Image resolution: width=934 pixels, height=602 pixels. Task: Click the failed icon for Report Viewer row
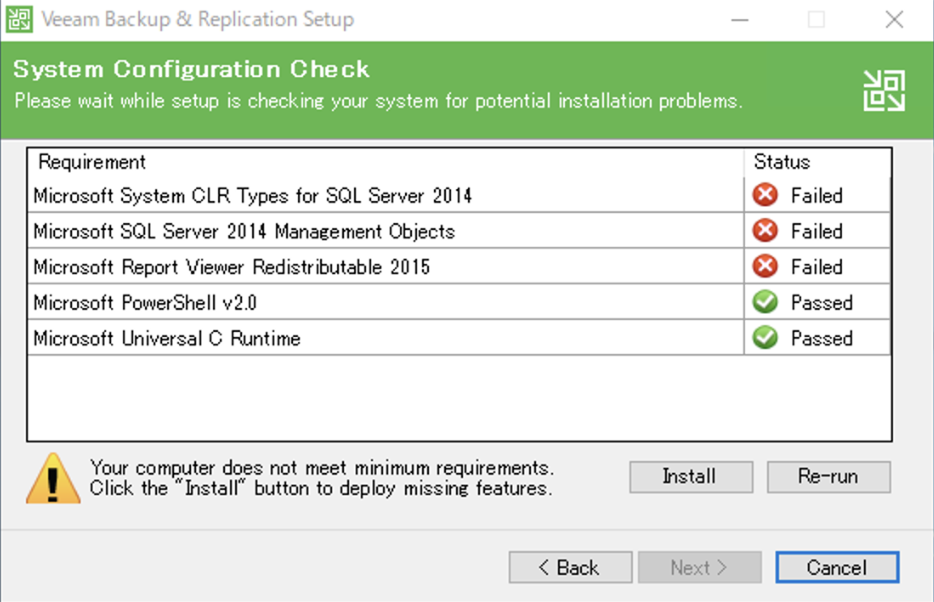coord(765,266)
